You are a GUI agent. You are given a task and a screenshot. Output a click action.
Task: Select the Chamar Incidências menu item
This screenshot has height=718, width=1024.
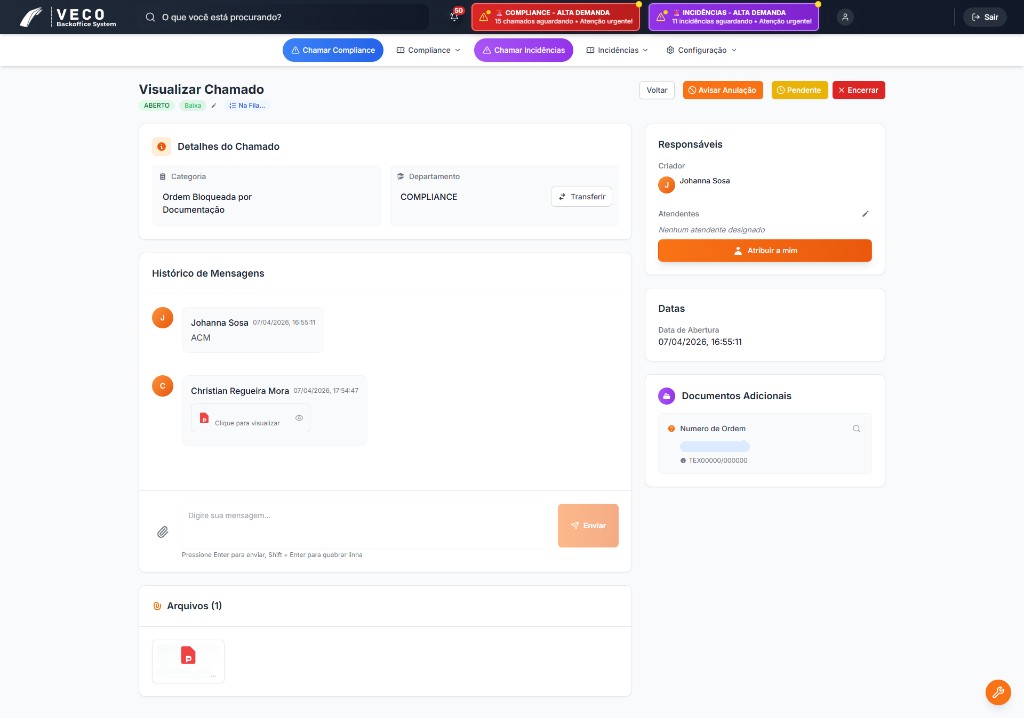(523, 49)
